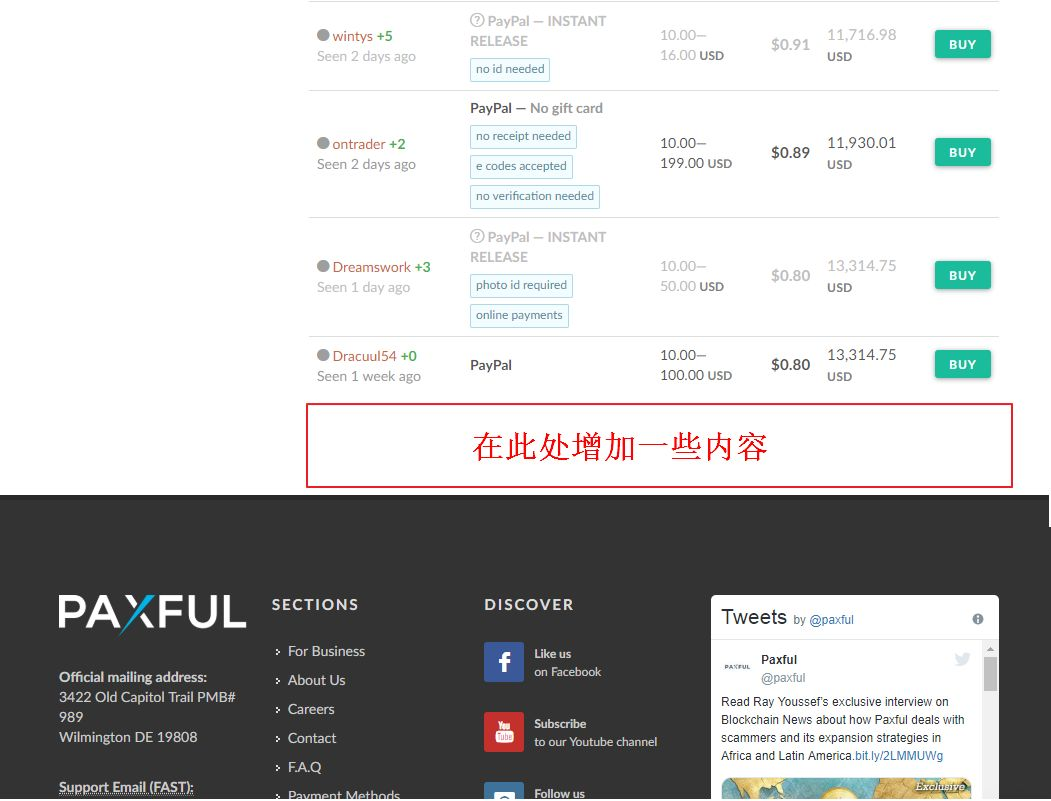
Task: Click 'Subscribe to our Youtube channel' text
Action: pyautogui.click(x=595, y=733)
